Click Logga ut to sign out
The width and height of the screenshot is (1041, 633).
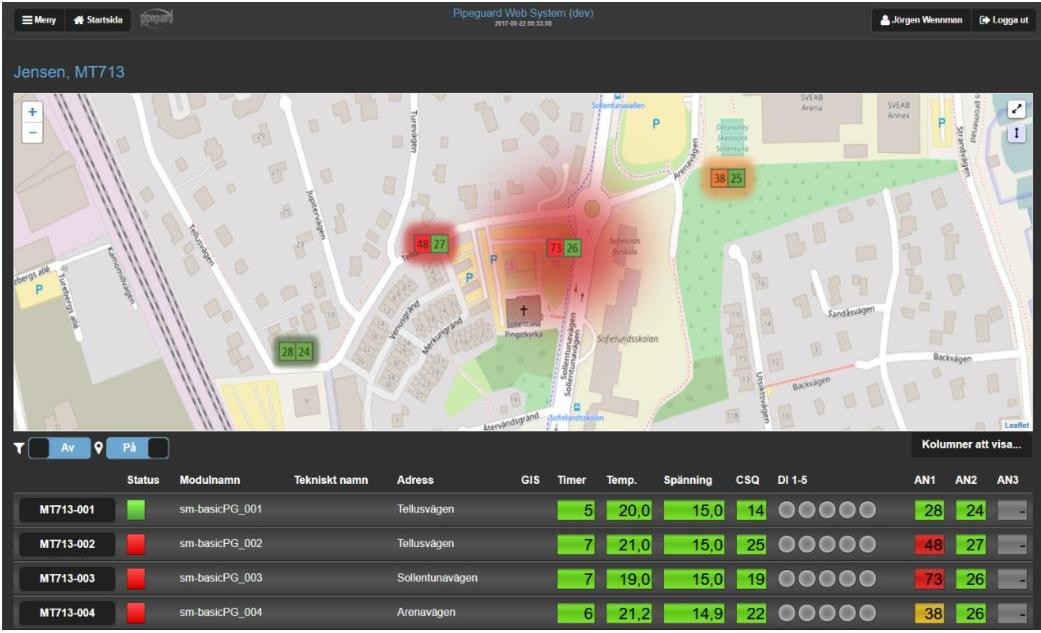(1003, 20)
